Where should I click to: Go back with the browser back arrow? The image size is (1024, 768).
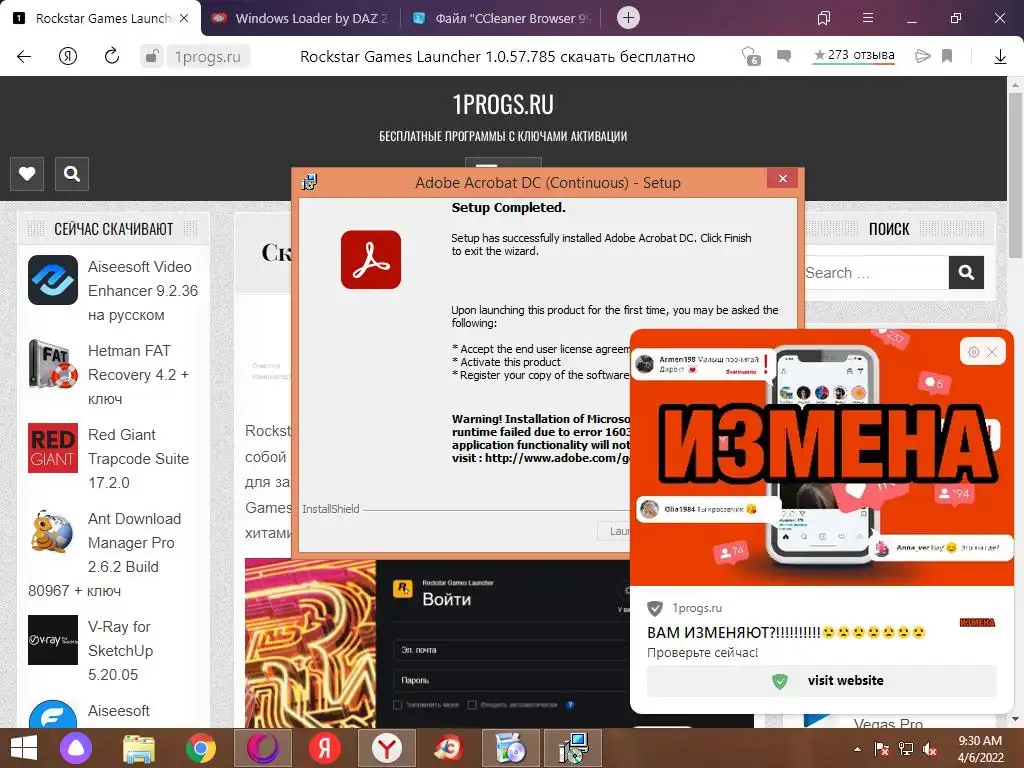click(x=24, y=56)
